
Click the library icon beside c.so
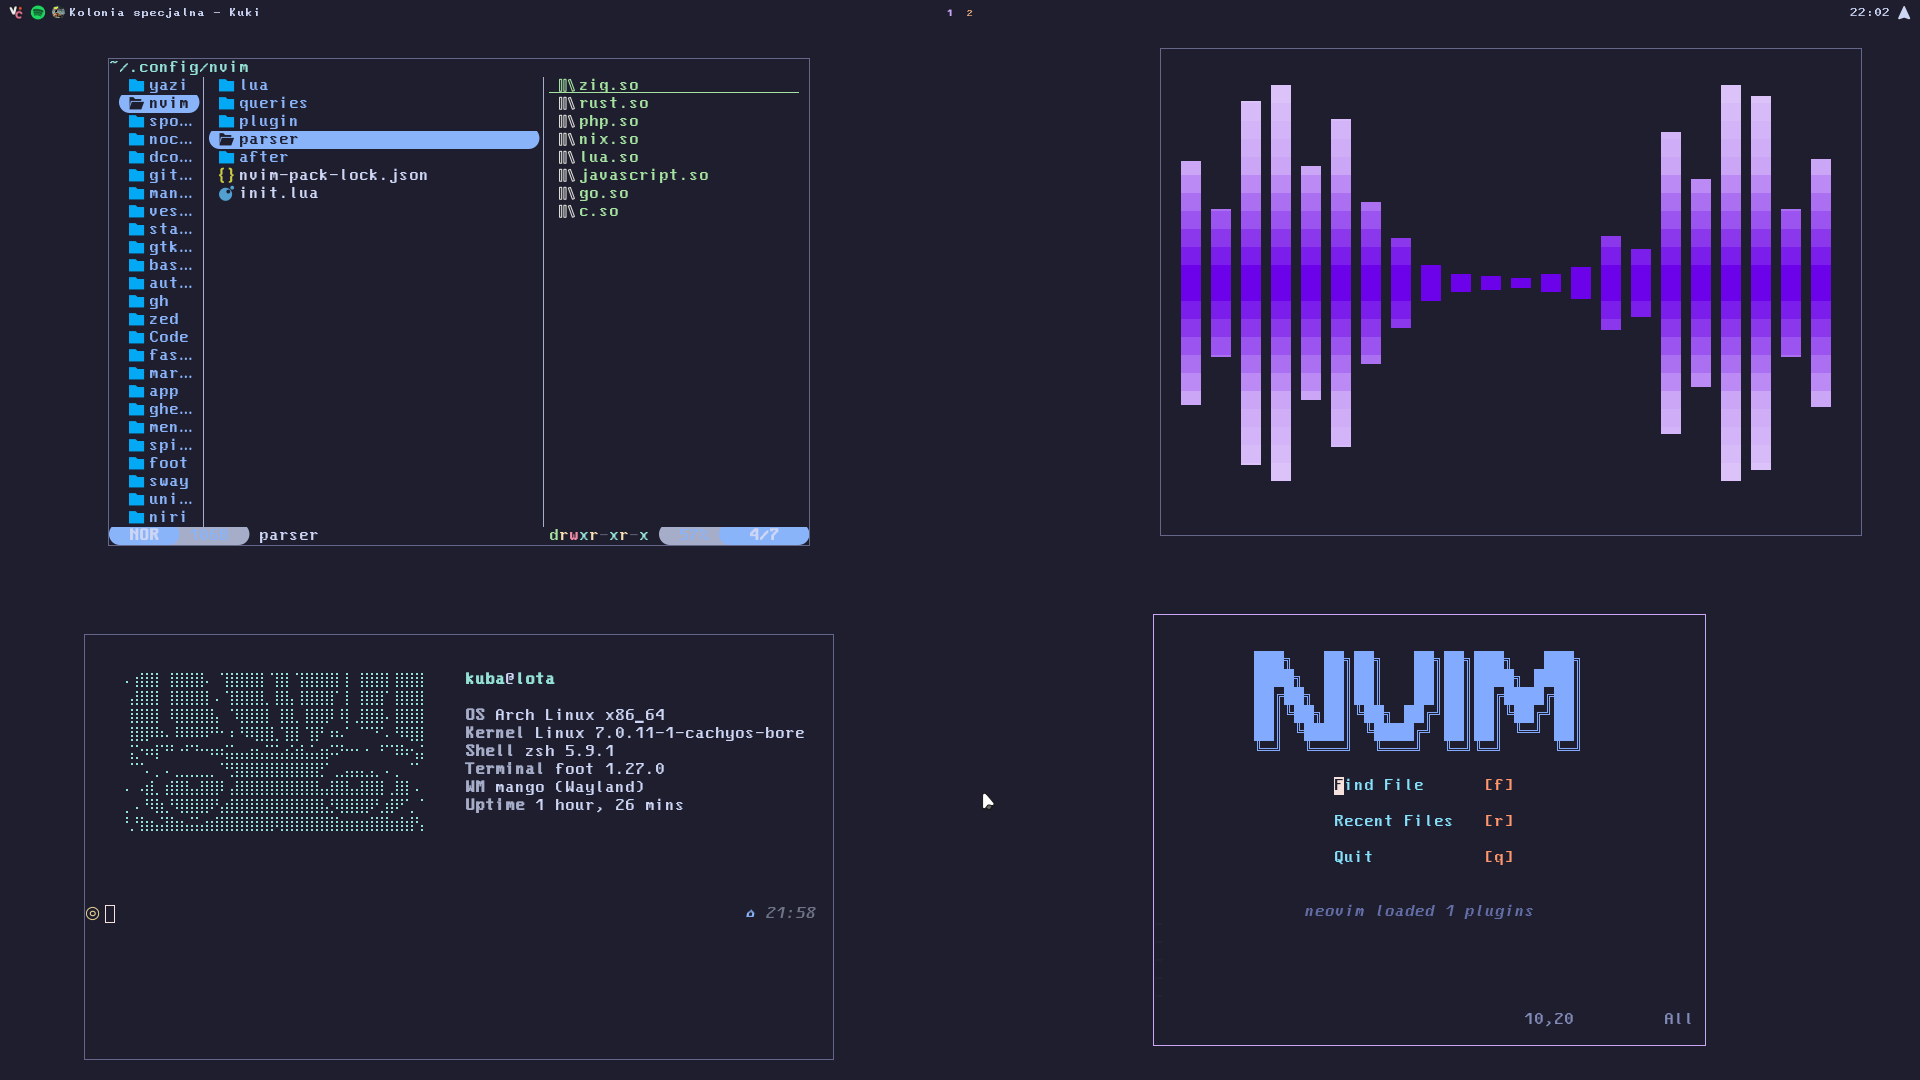(566, 211)
